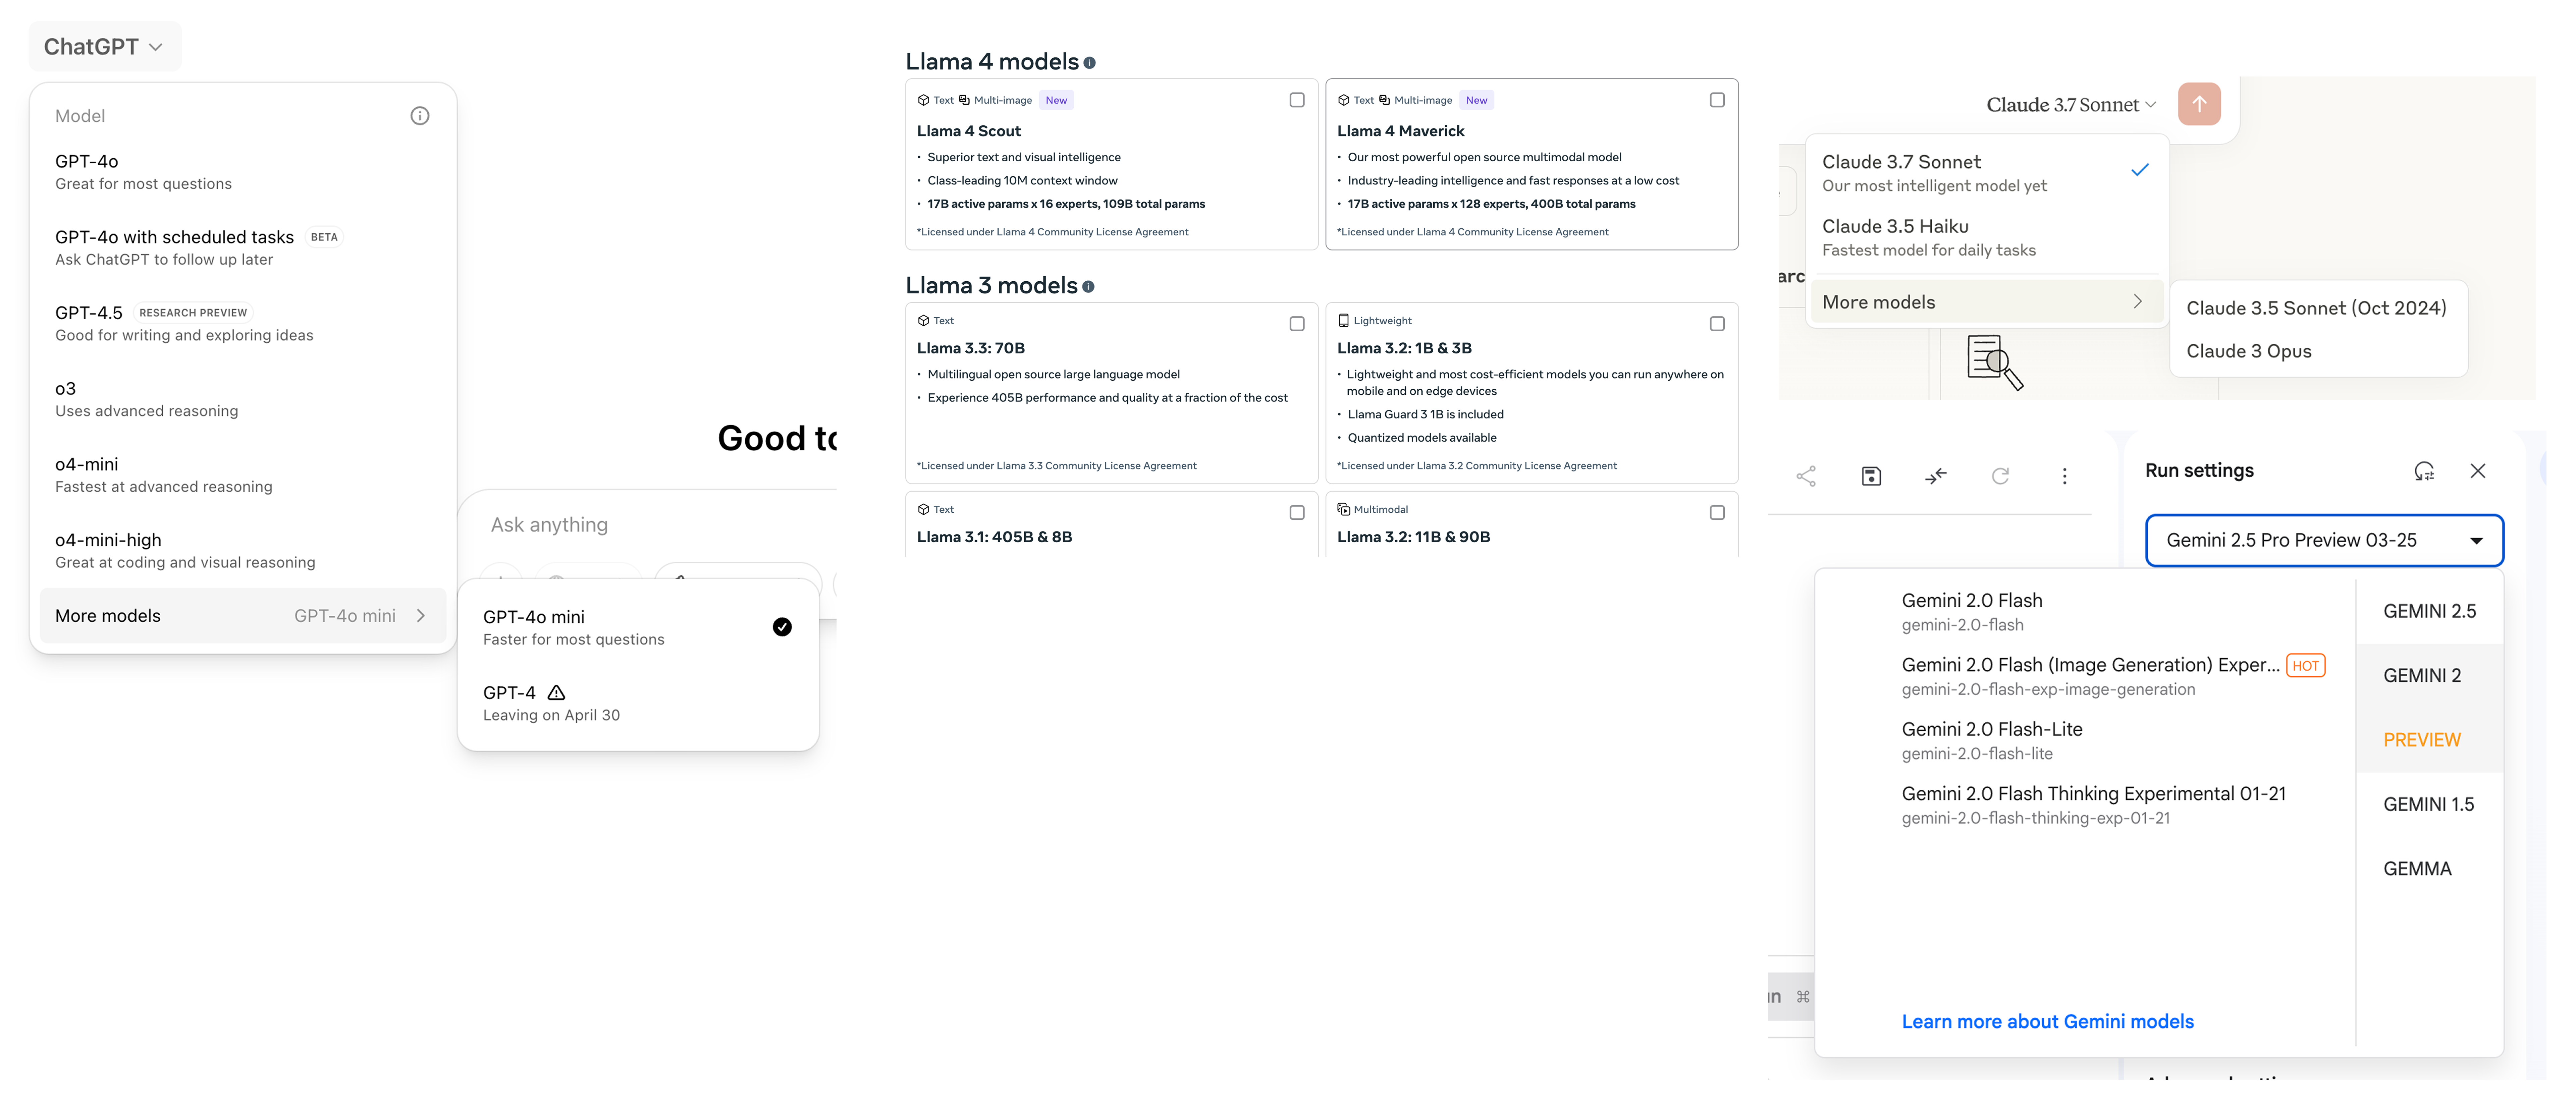This screenshot has height=1116, width=2576.
Task: Select Gemini 2.0 Flash Image Generation Experimental
Action: pos(2085,676)
